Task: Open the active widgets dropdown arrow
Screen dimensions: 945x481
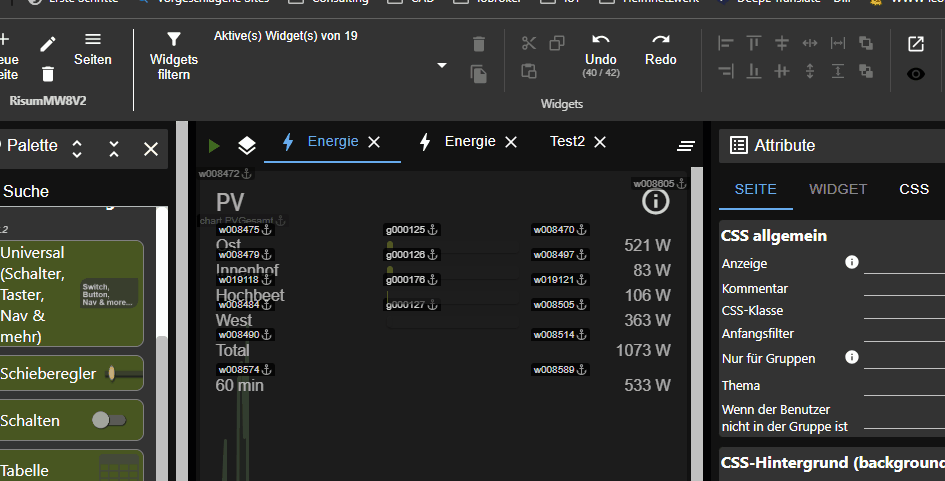Action: (442, 66)
